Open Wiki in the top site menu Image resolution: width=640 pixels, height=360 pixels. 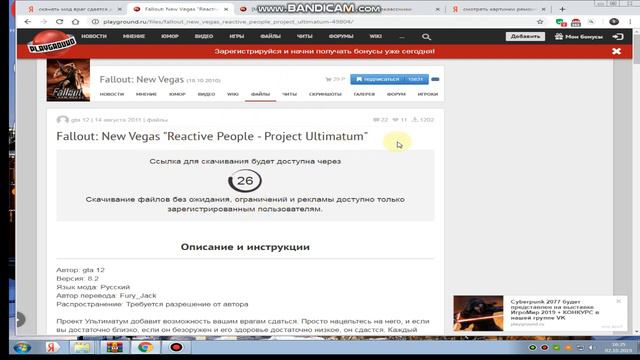click(x=376, y=36)
